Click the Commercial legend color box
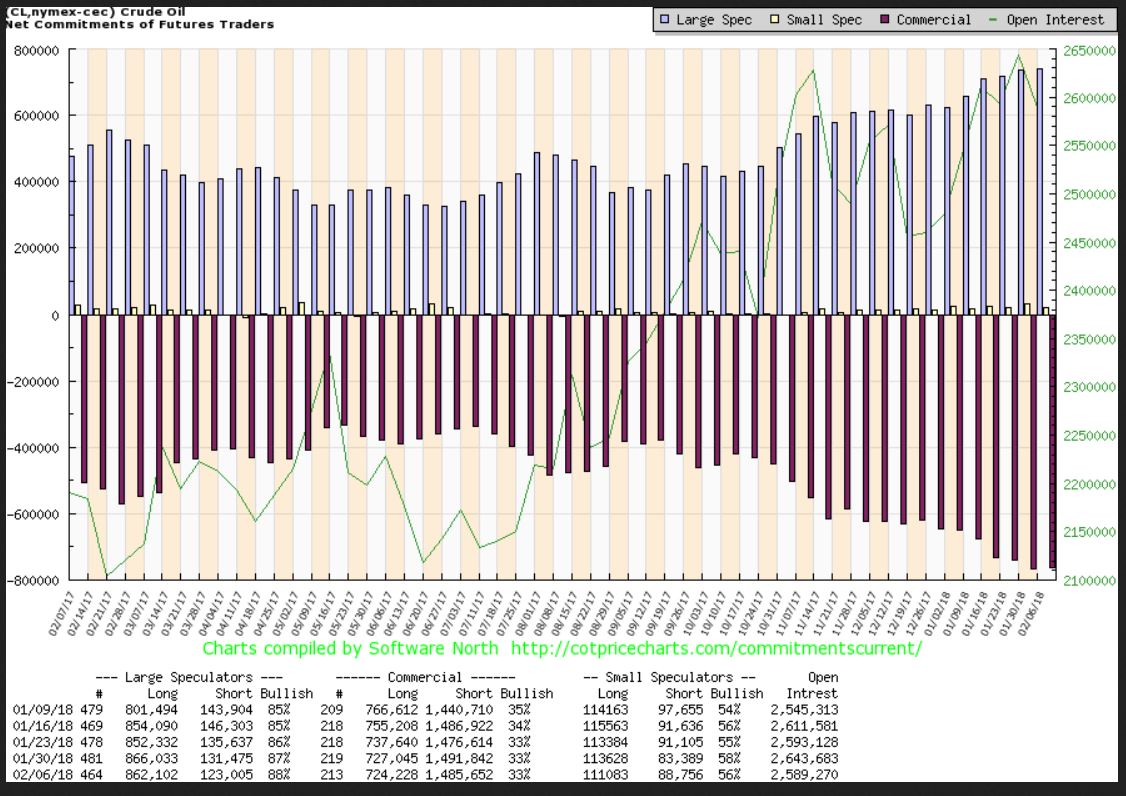The width and height of the screenshot is (1126, 796). coord(885,20)
